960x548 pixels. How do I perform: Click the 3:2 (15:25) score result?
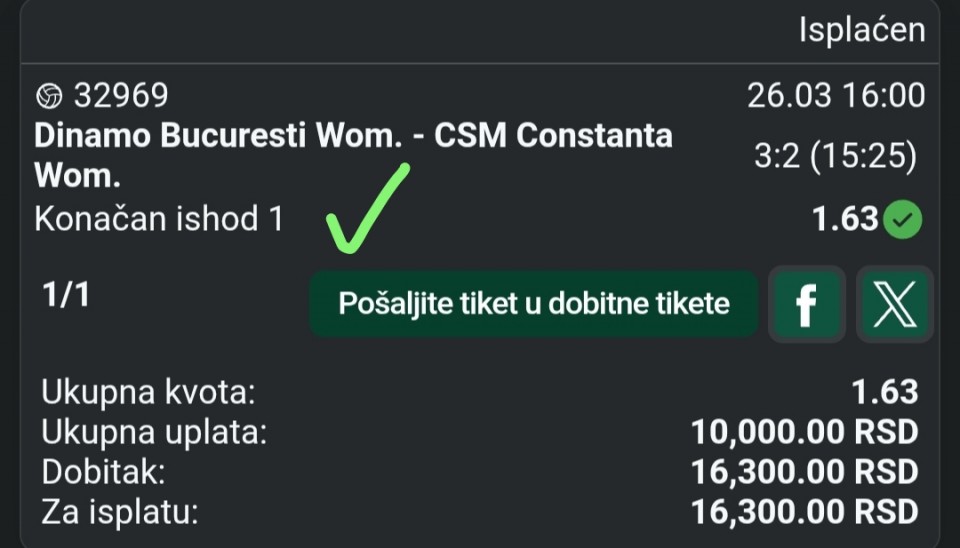coord(834,156)
